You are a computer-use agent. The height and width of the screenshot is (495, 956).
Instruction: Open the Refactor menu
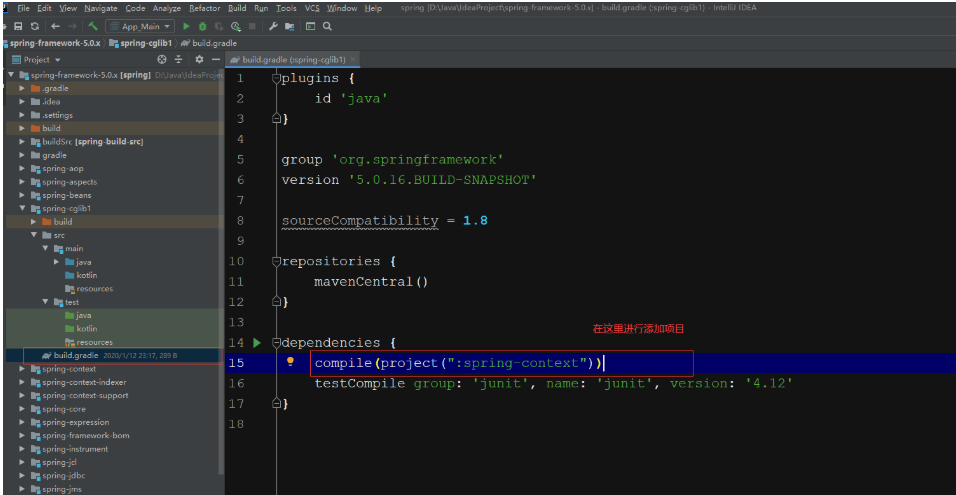tap(205, 9)
